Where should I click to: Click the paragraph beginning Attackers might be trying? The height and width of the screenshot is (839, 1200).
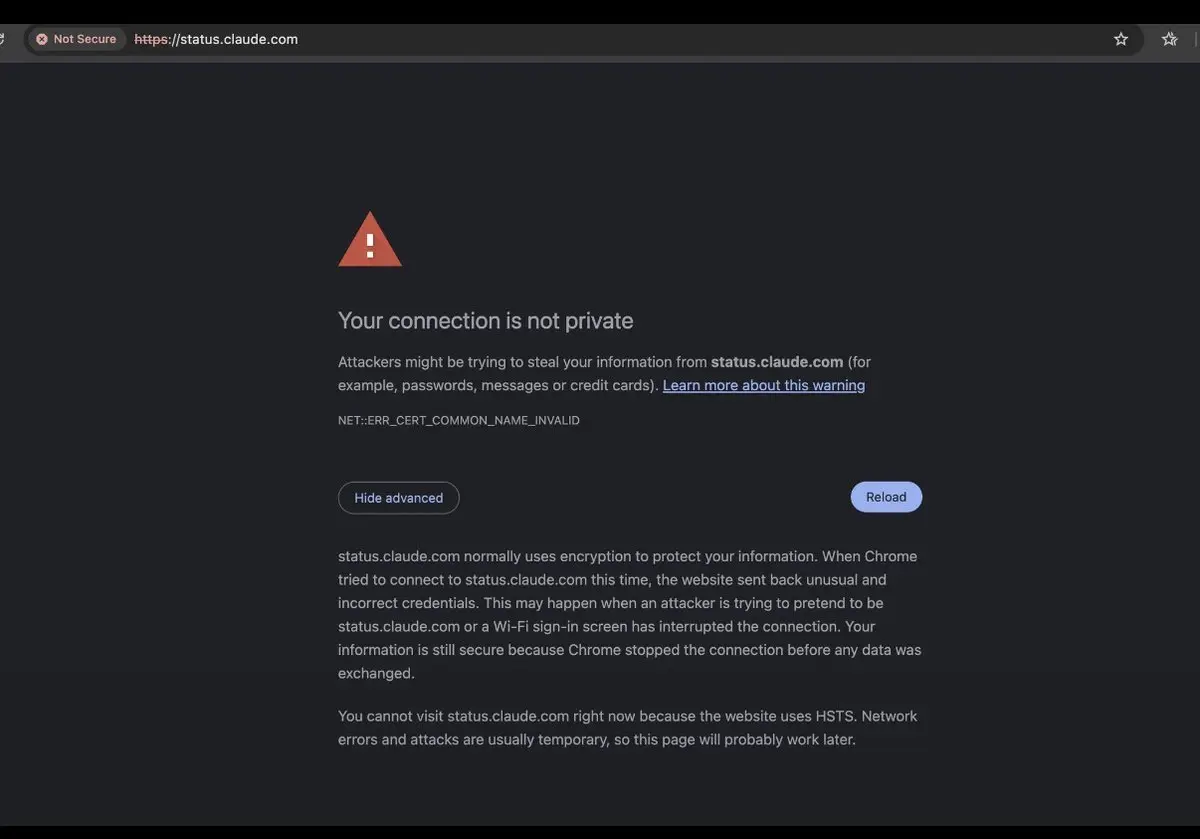pyautogui.click(x=604, y=373)
